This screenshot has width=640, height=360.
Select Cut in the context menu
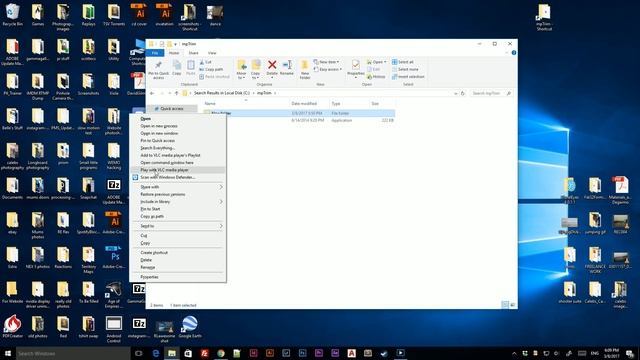pyautogui.click(x=178, y=236)
